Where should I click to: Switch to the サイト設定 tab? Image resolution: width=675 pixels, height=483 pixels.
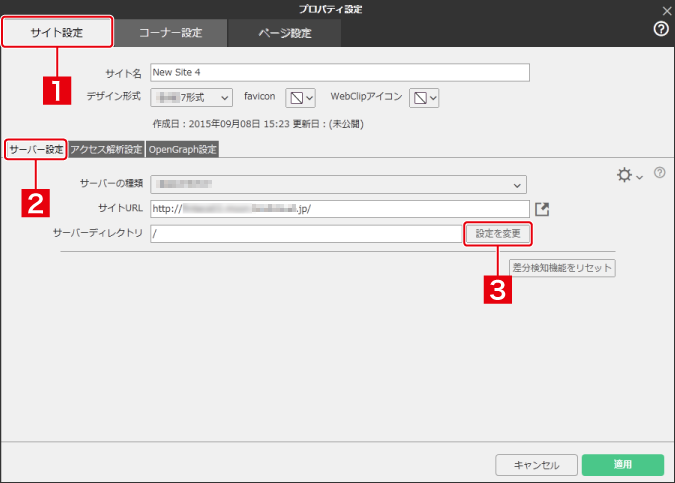[57, 32]
